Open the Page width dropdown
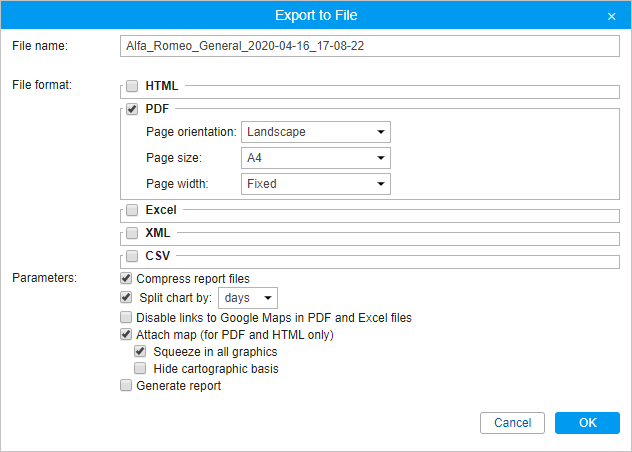 (x=316, y=184)
